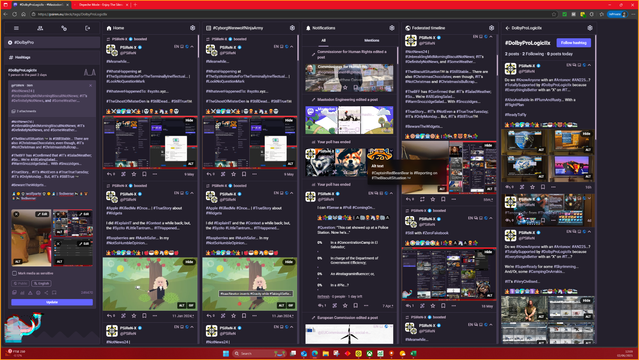Hide the bottom gallery in the DolbyProLogicIIx column

click(586, 300)
